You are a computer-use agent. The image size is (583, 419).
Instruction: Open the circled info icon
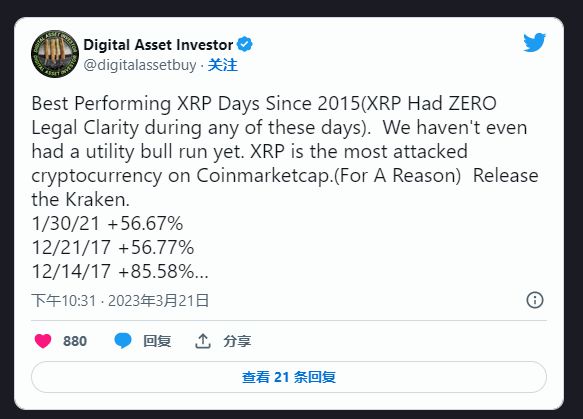535,300
